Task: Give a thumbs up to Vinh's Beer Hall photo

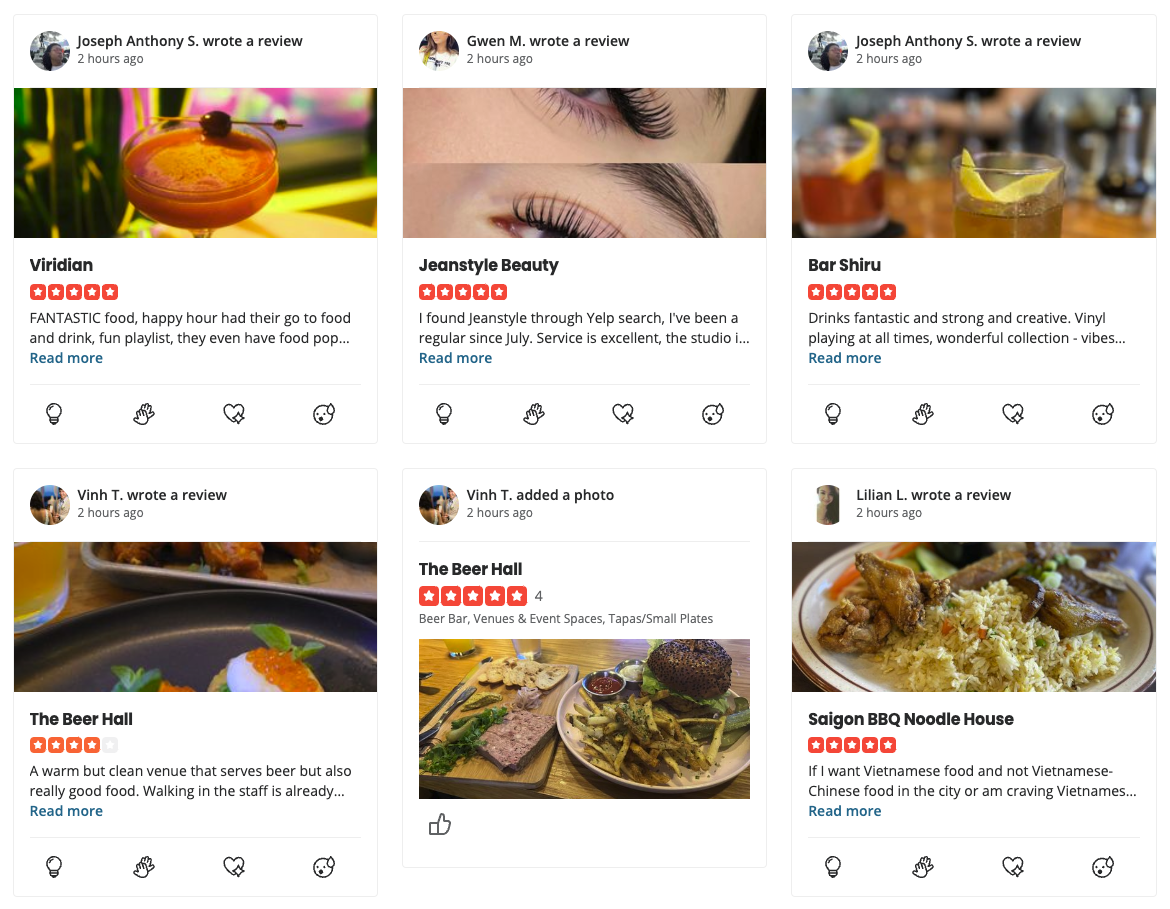Action: coord(440,824)
